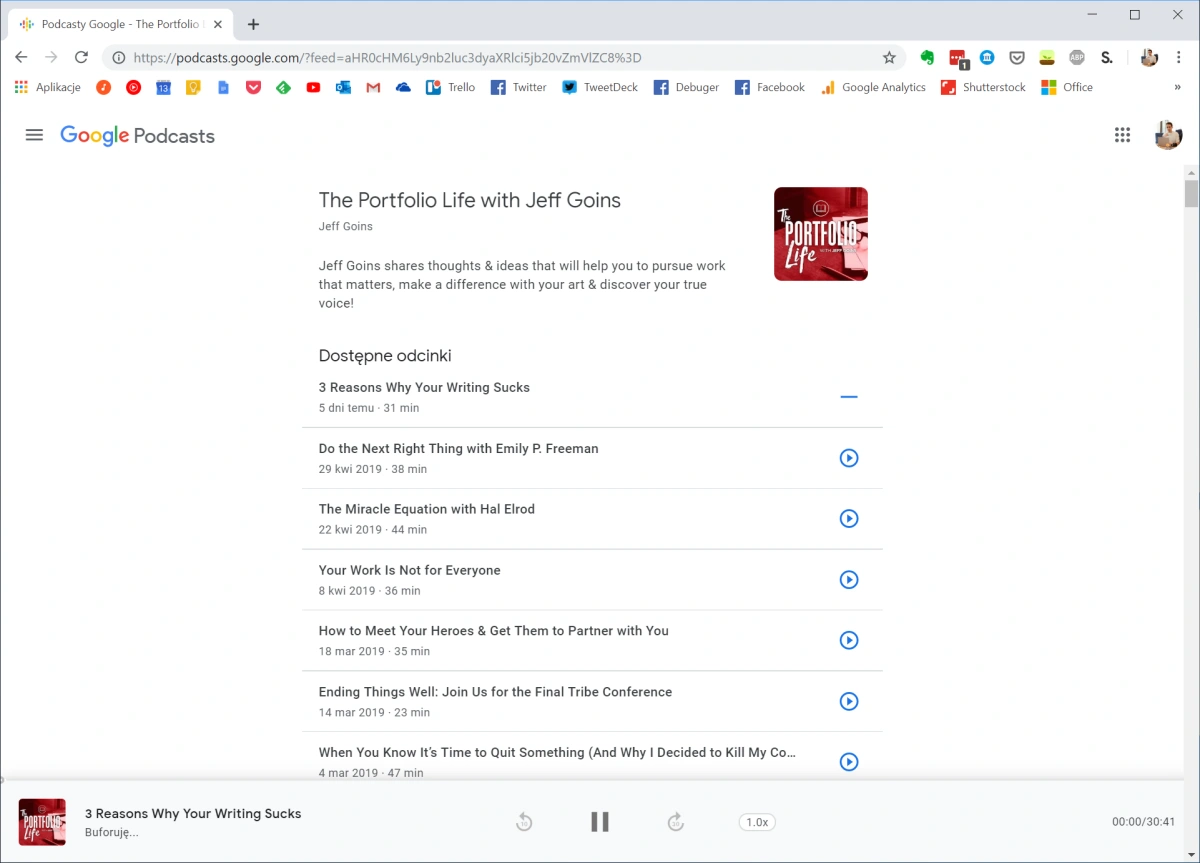The image size is (1200, 863).
Task: Open the Google apps grid launcher
Action: (1122, 135)
